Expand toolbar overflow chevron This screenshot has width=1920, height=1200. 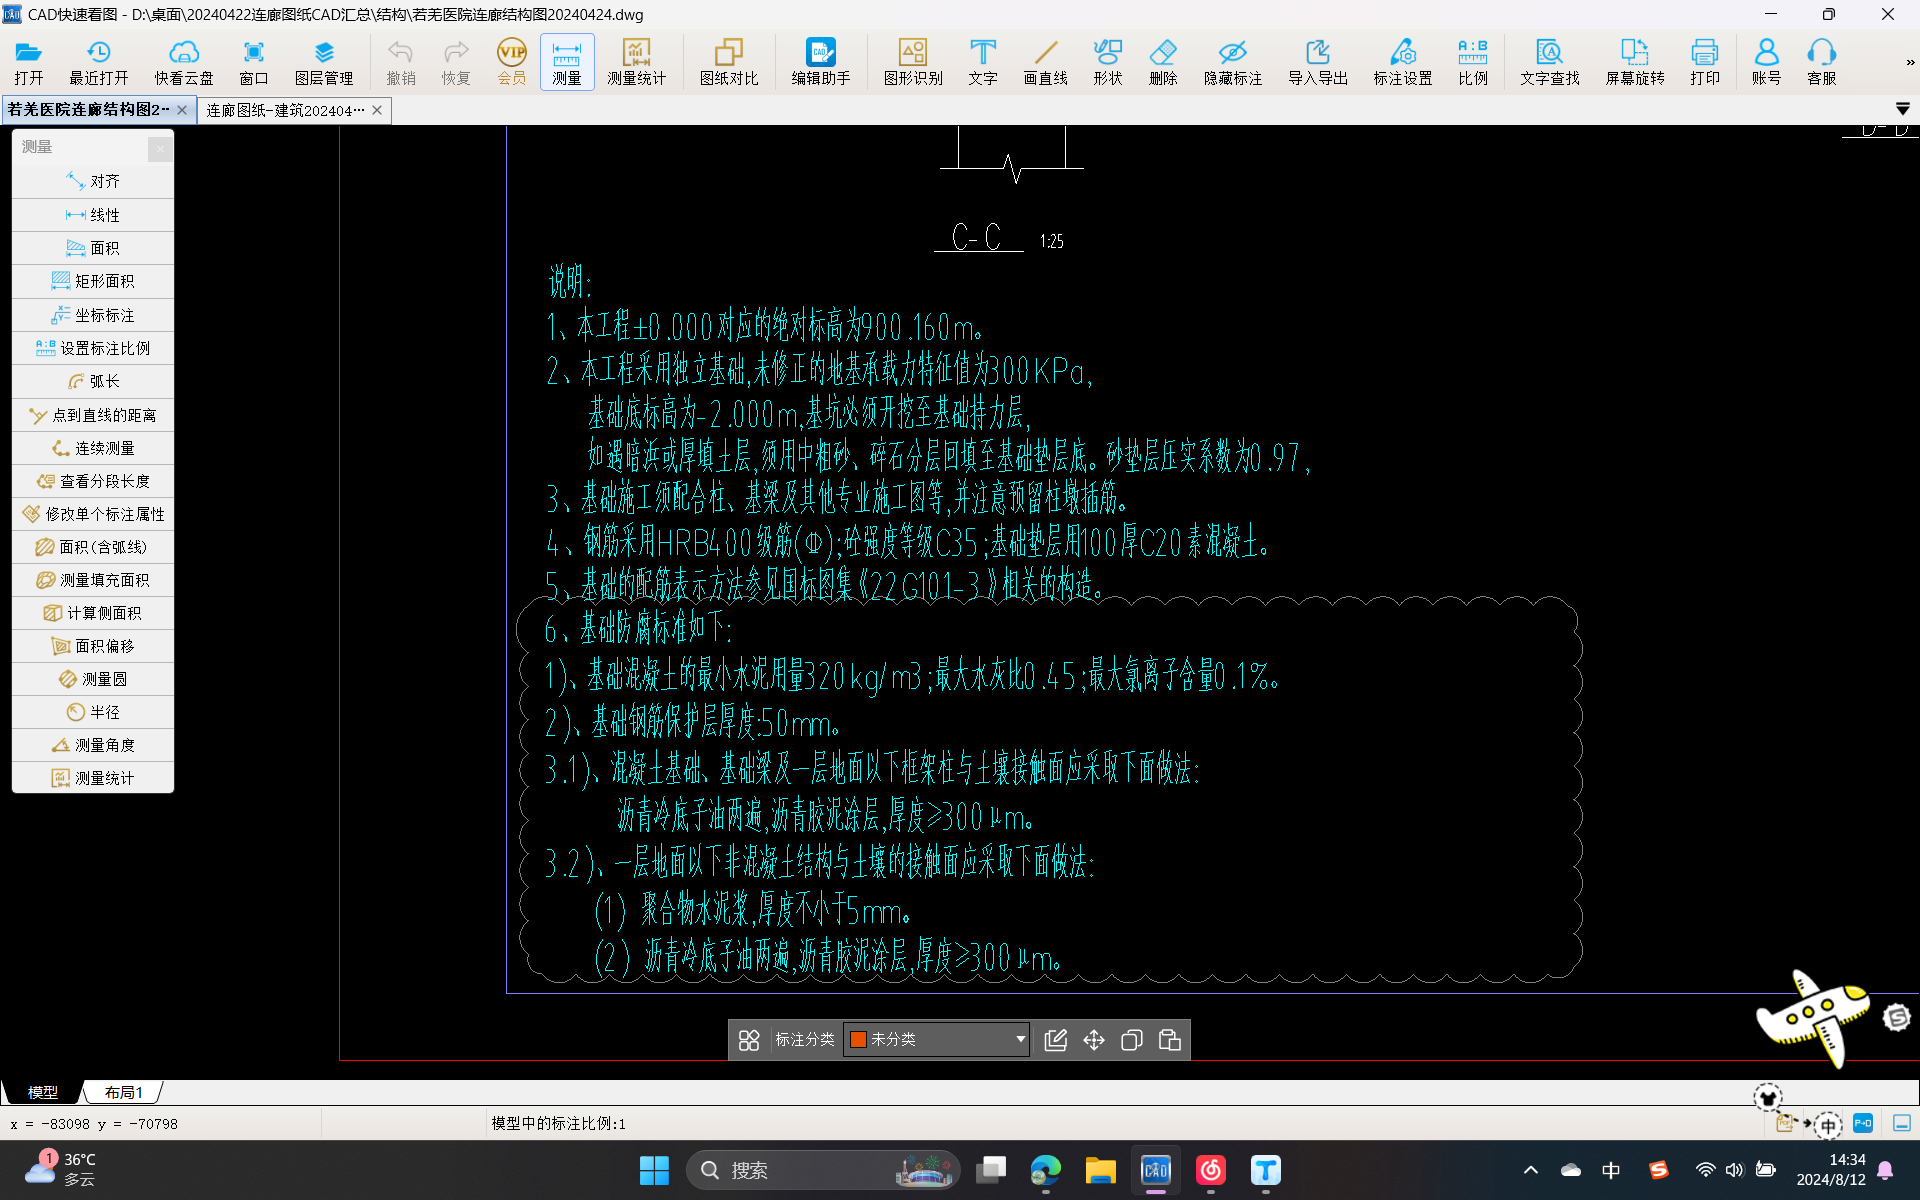tap(1909, 62)
